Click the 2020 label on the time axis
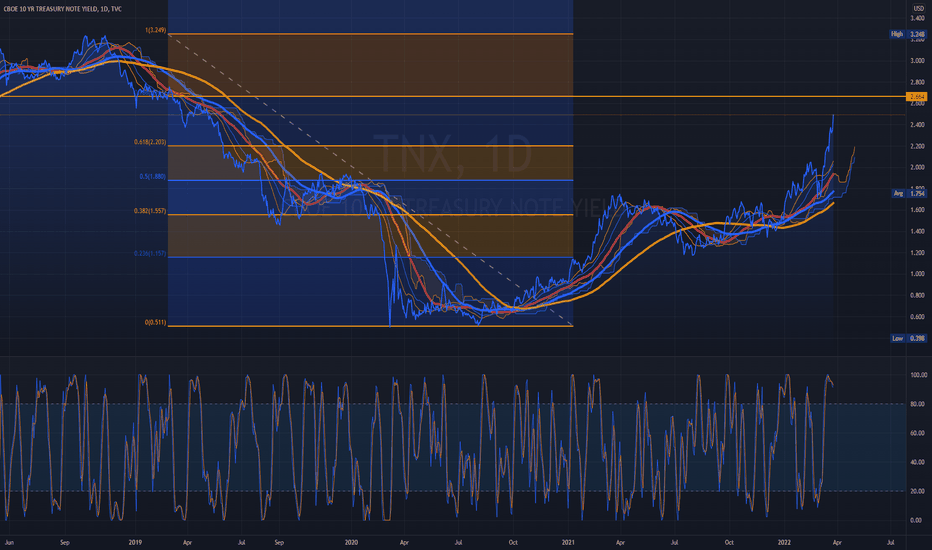Viewport: 932px width, 550px height. (x=351, y=542)
